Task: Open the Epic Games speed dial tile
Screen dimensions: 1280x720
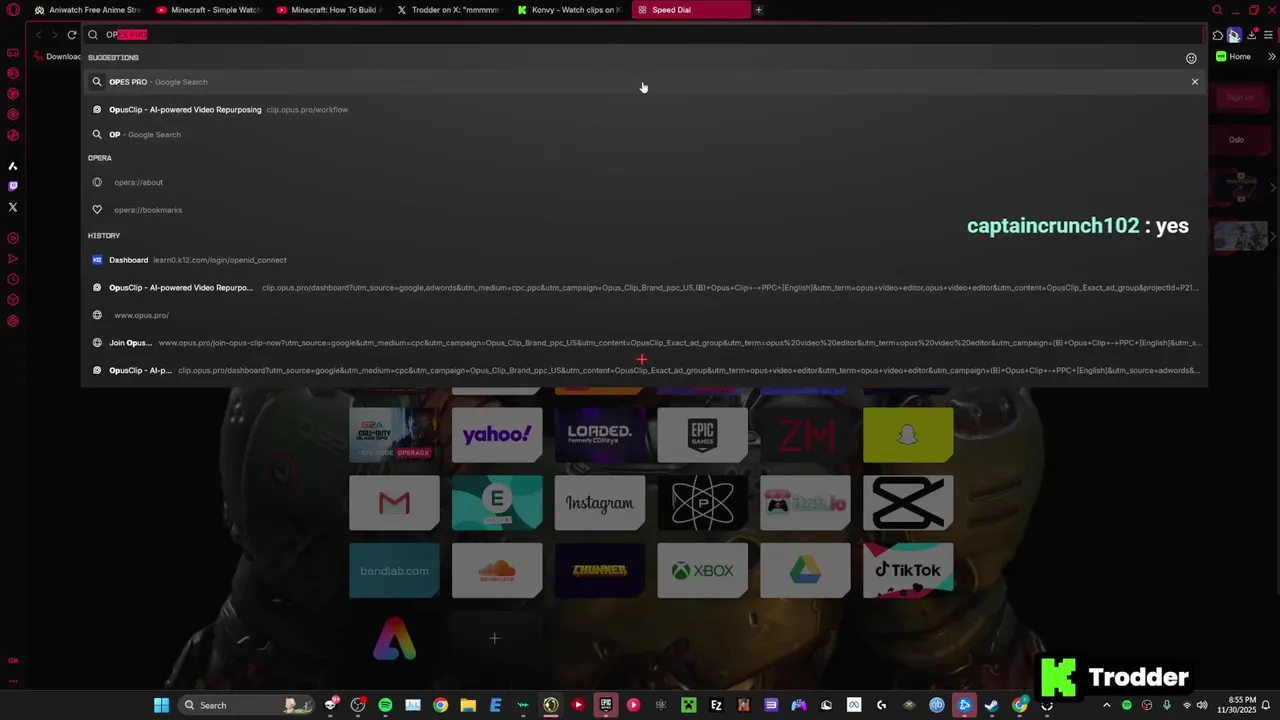Action: [x=702, y=434]
